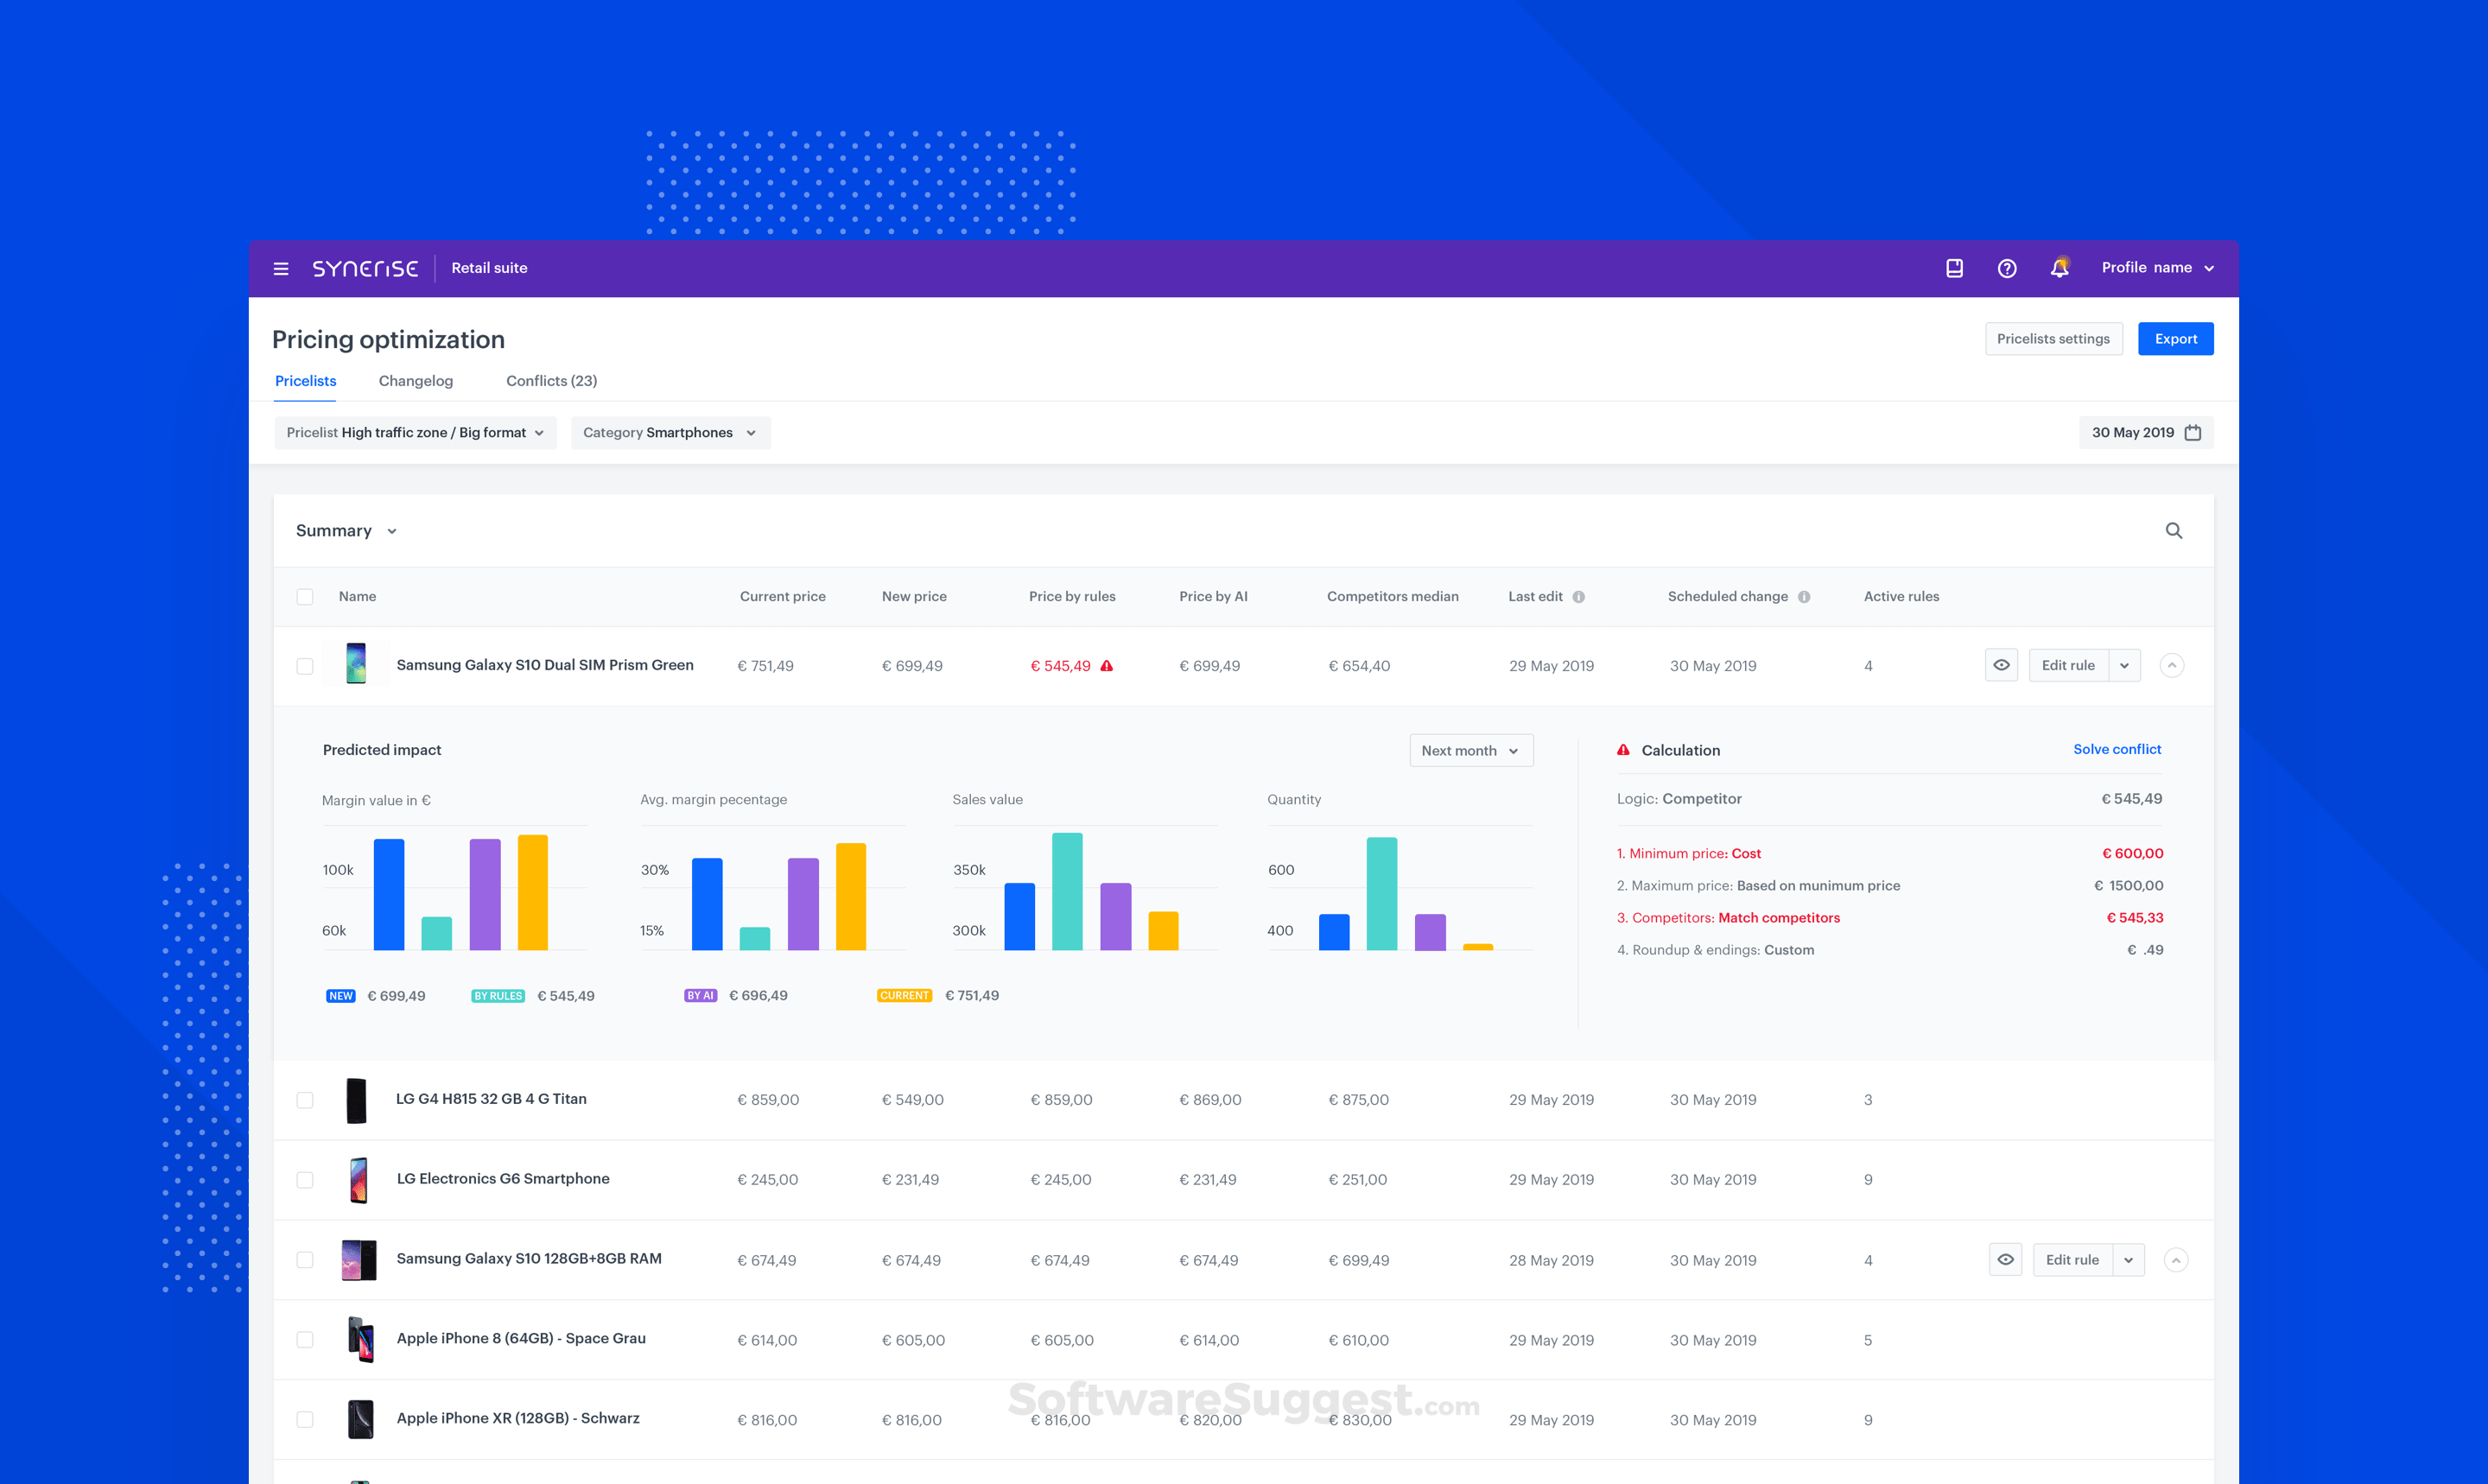The height and width of the screenshot is (1484, 2488).
Task: Select all rows using the header checkbox
Action: pos(305,596)
